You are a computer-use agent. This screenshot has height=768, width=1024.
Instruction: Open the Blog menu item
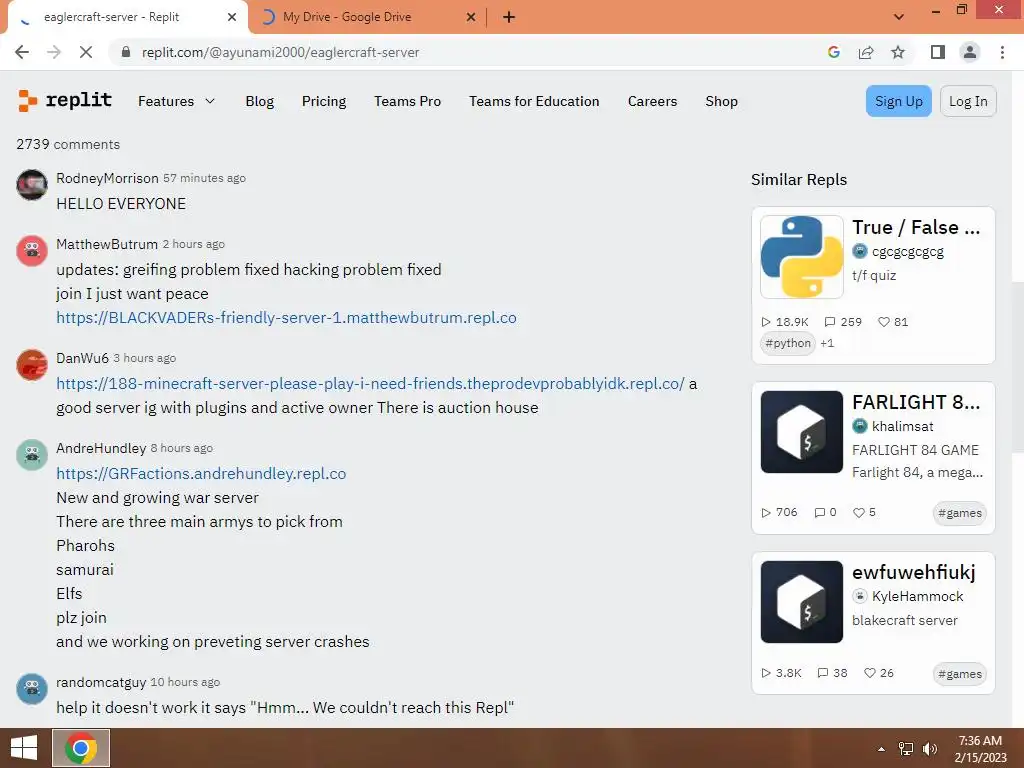(259, 101)
